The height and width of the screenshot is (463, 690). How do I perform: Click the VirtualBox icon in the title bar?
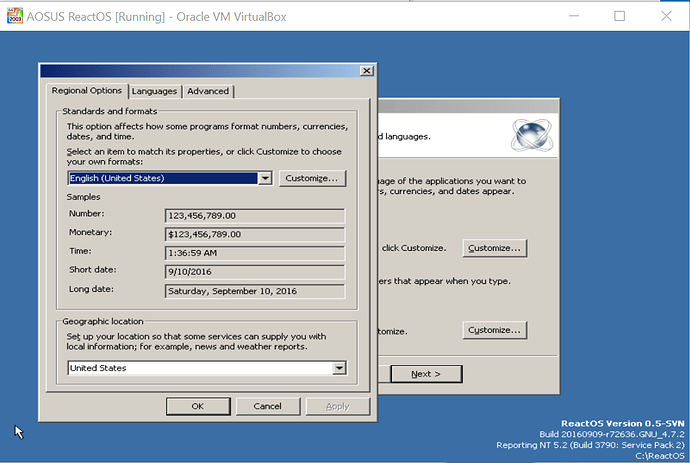[13, 16]
